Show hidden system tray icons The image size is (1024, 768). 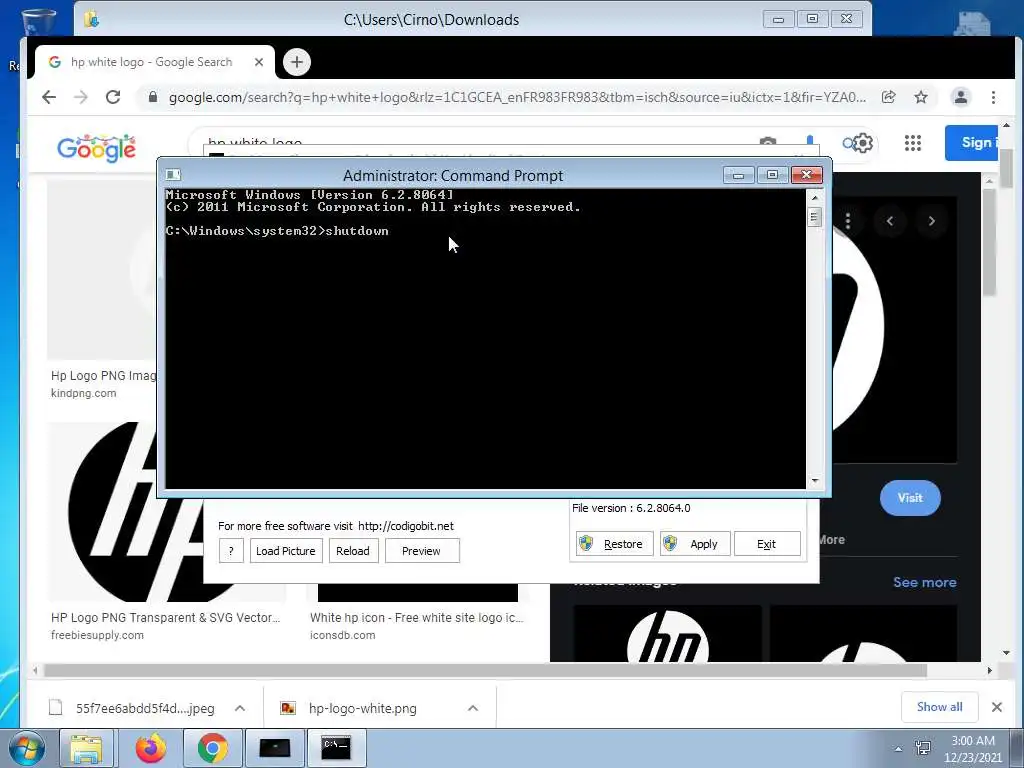(899, 749)
